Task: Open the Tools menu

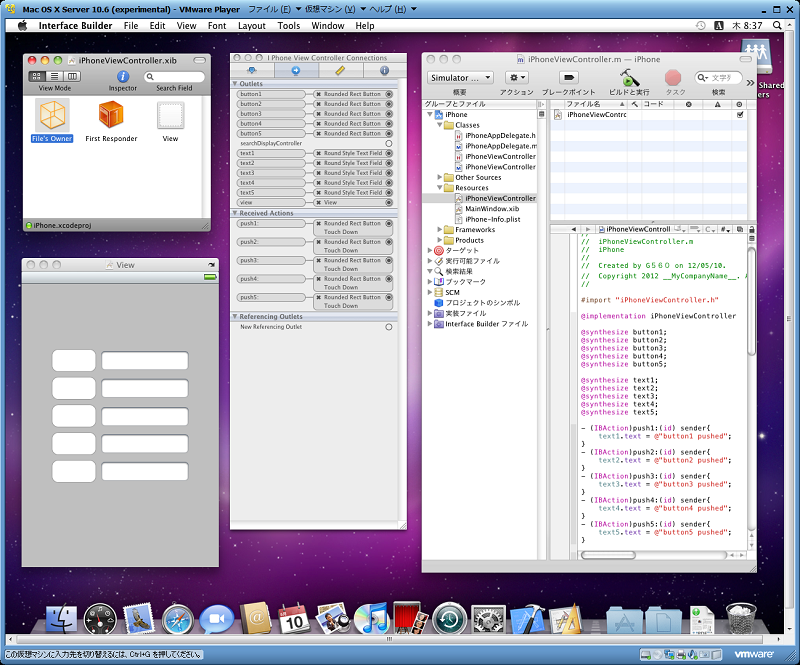Action: tap(289, 26)
